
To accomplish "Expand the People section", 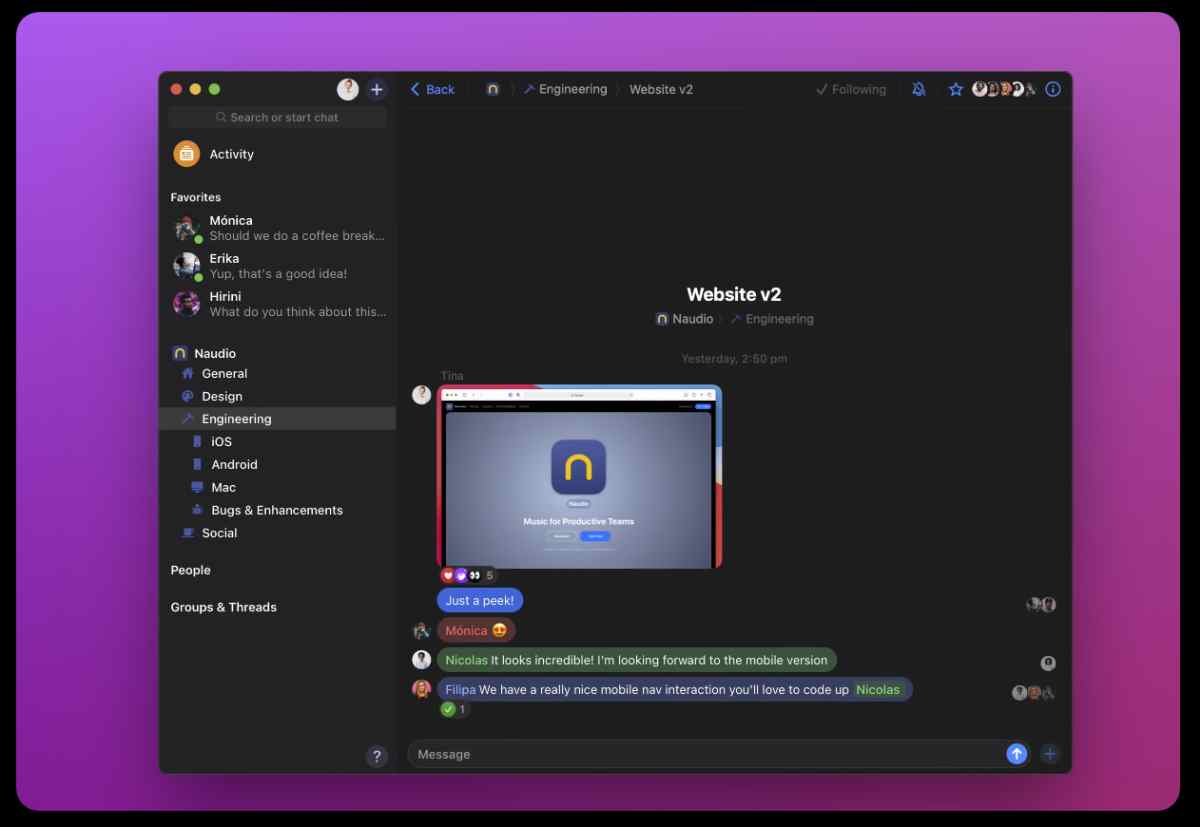I will point(190,570).
